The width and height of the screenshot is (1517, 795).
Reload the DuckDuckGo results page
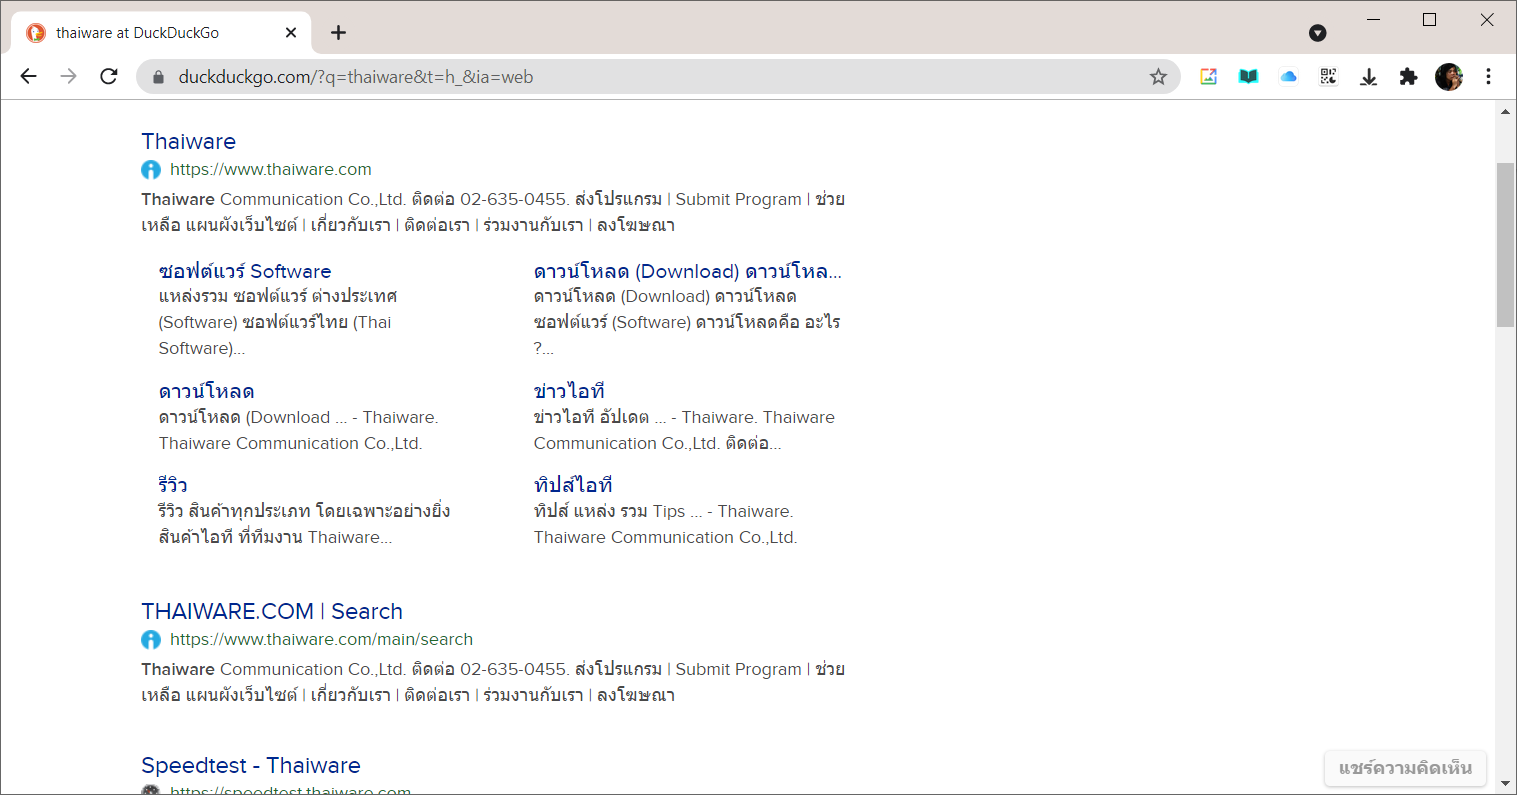[109, 77]
